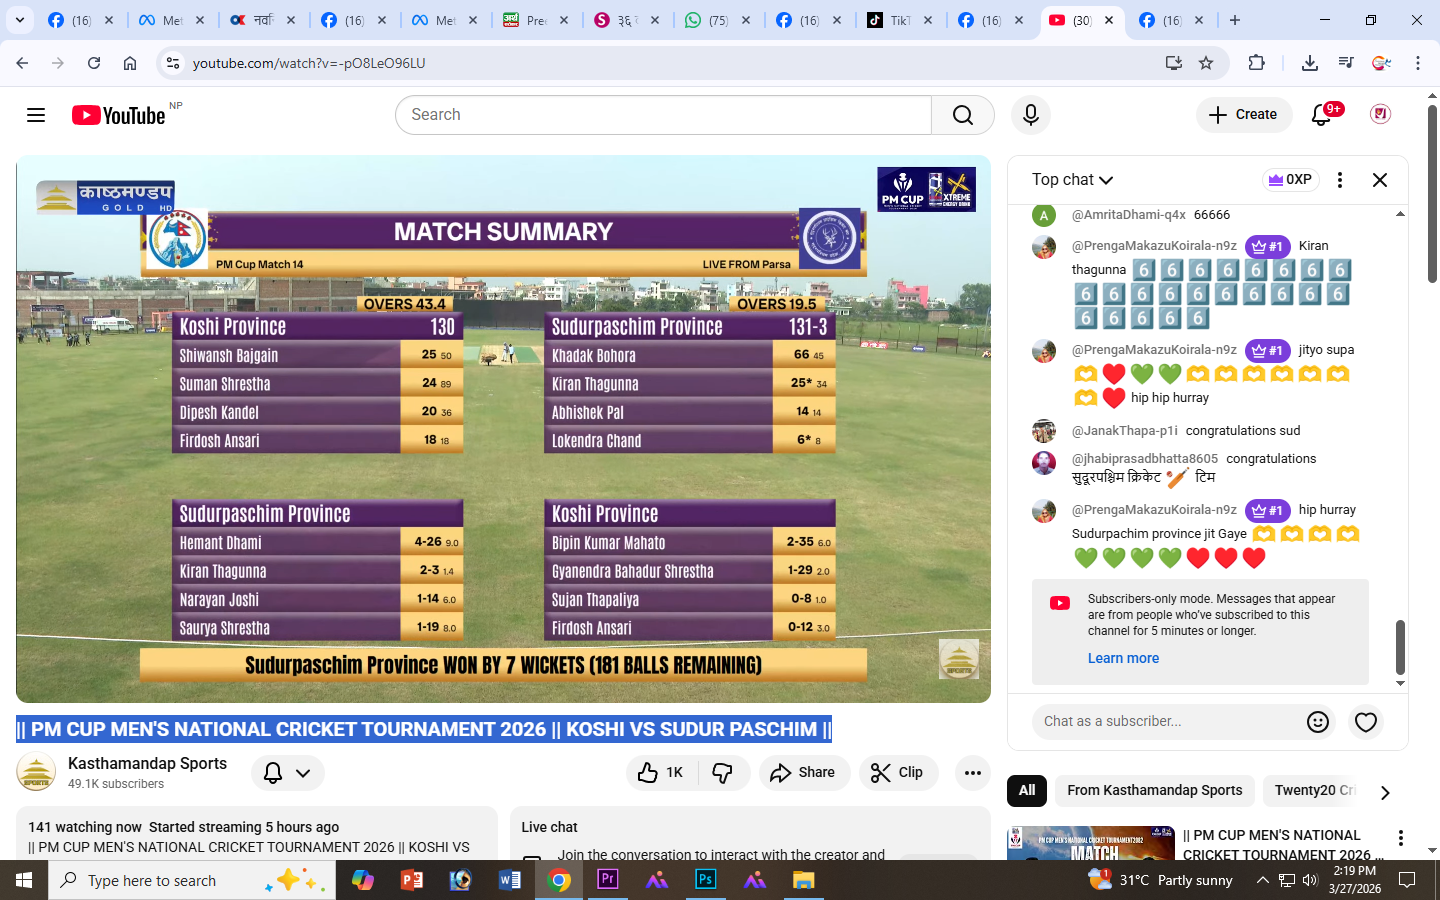The image size is (1440, 900).
Task: Show more filter chips with right chevron
Action: point(1385,792)
